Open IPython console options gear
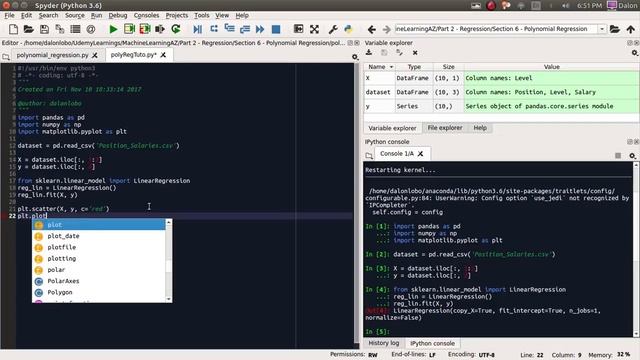The height and width of the screenshot is (360, 640). coord(632,156)
